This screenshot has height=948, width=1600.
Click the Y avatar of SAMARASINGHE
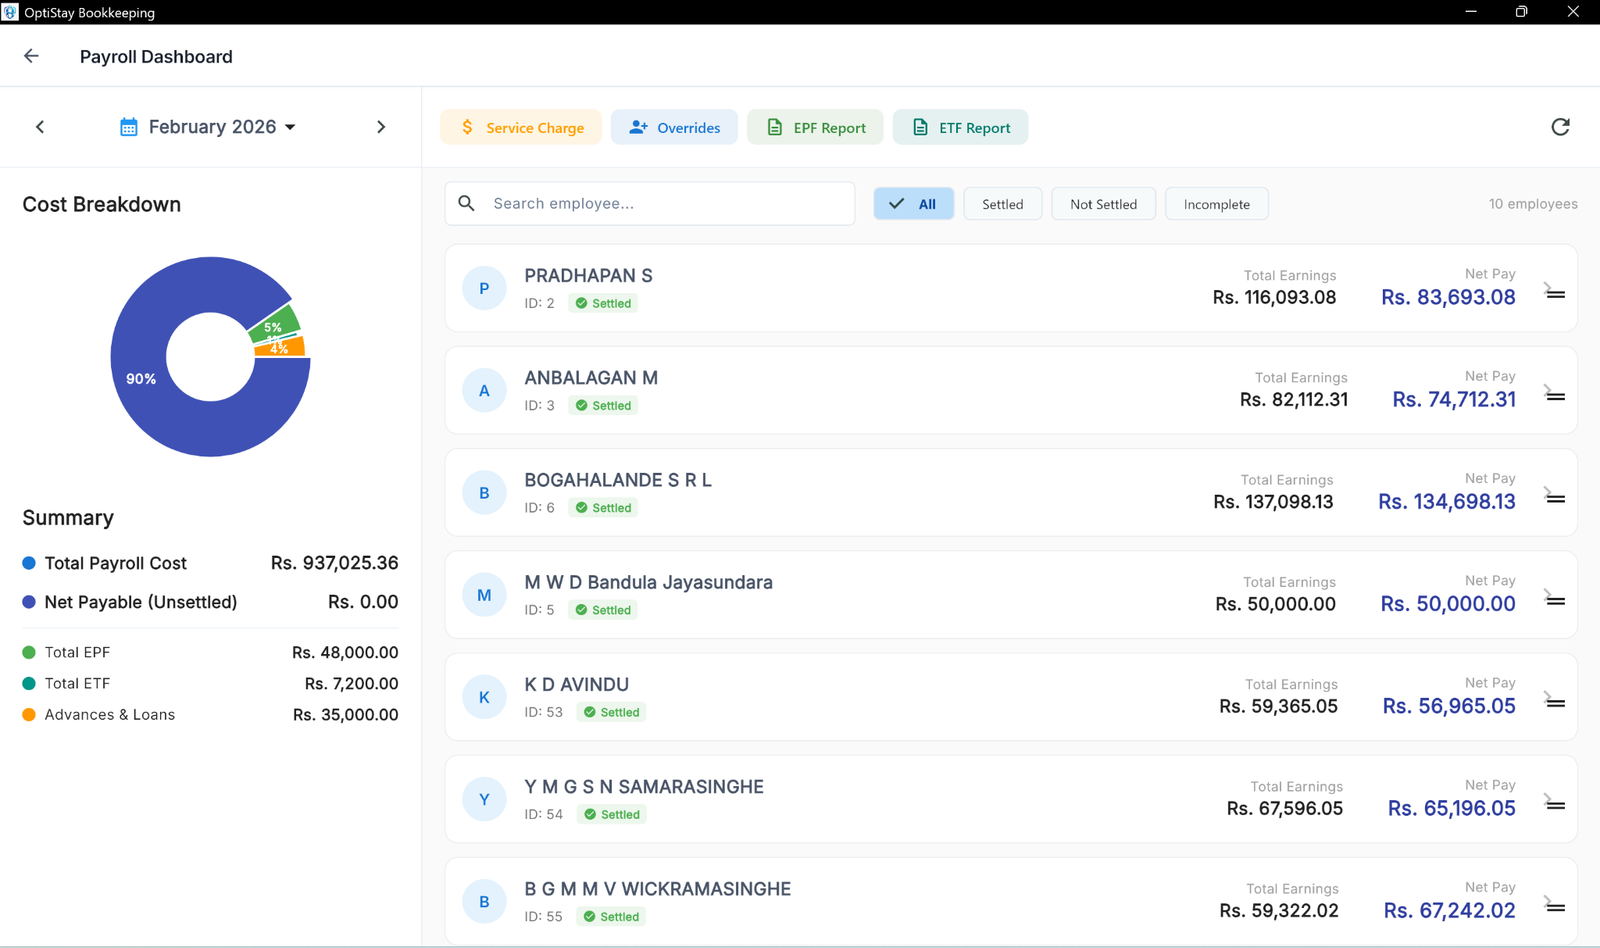[x=484, y=799]
